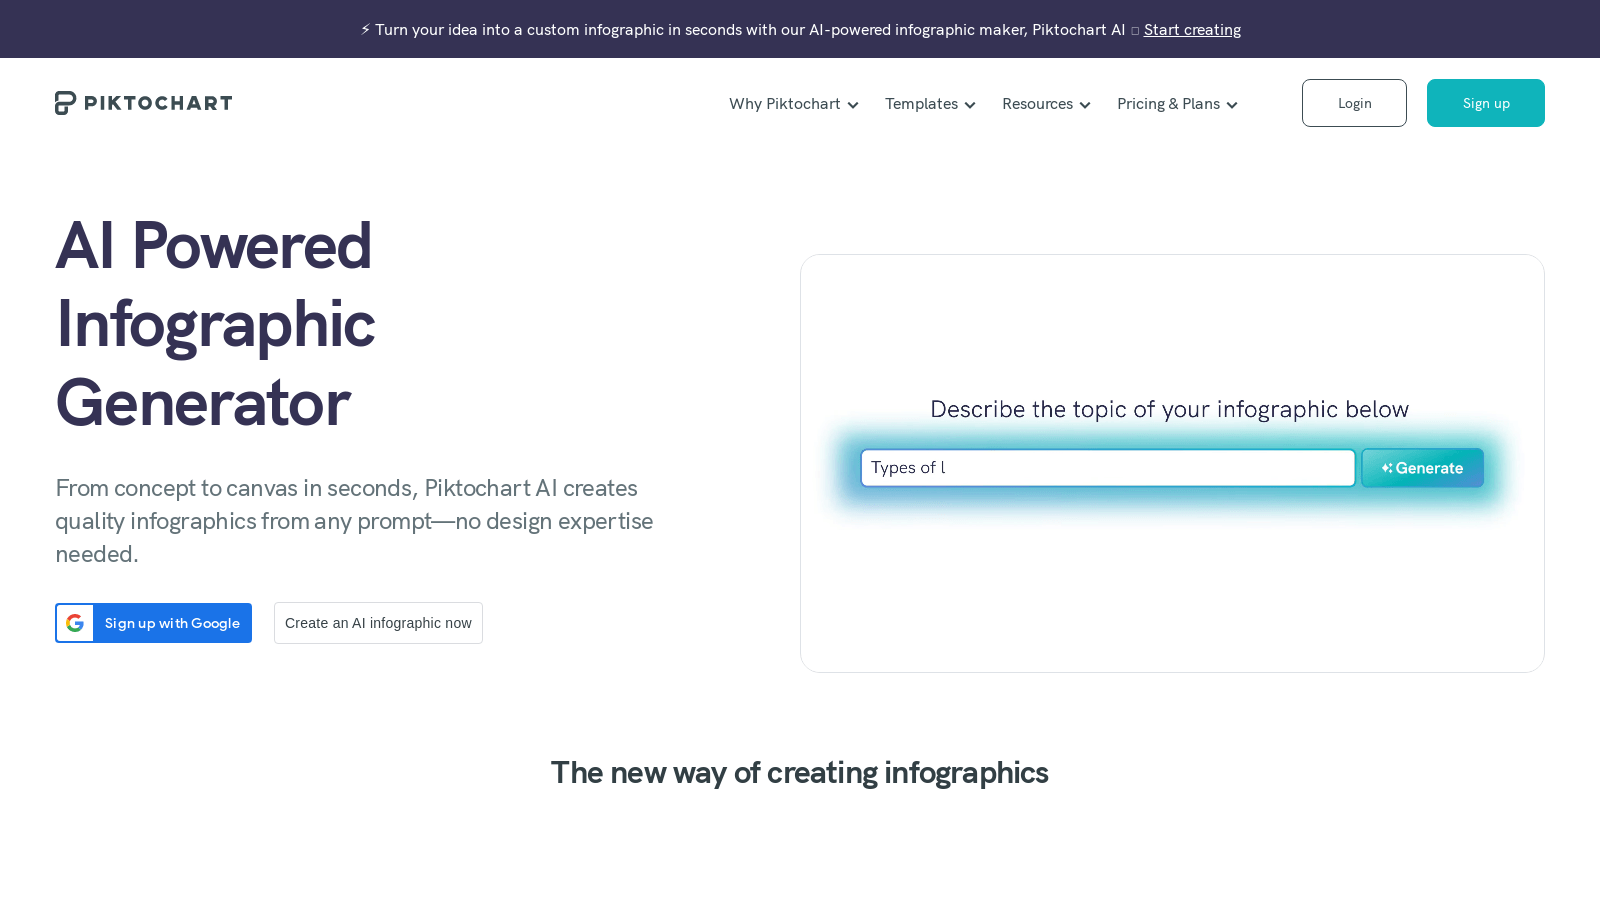Sign up with Google
Image resolution: width=1600 pixels, height=900 pixels.
[153, 623]
